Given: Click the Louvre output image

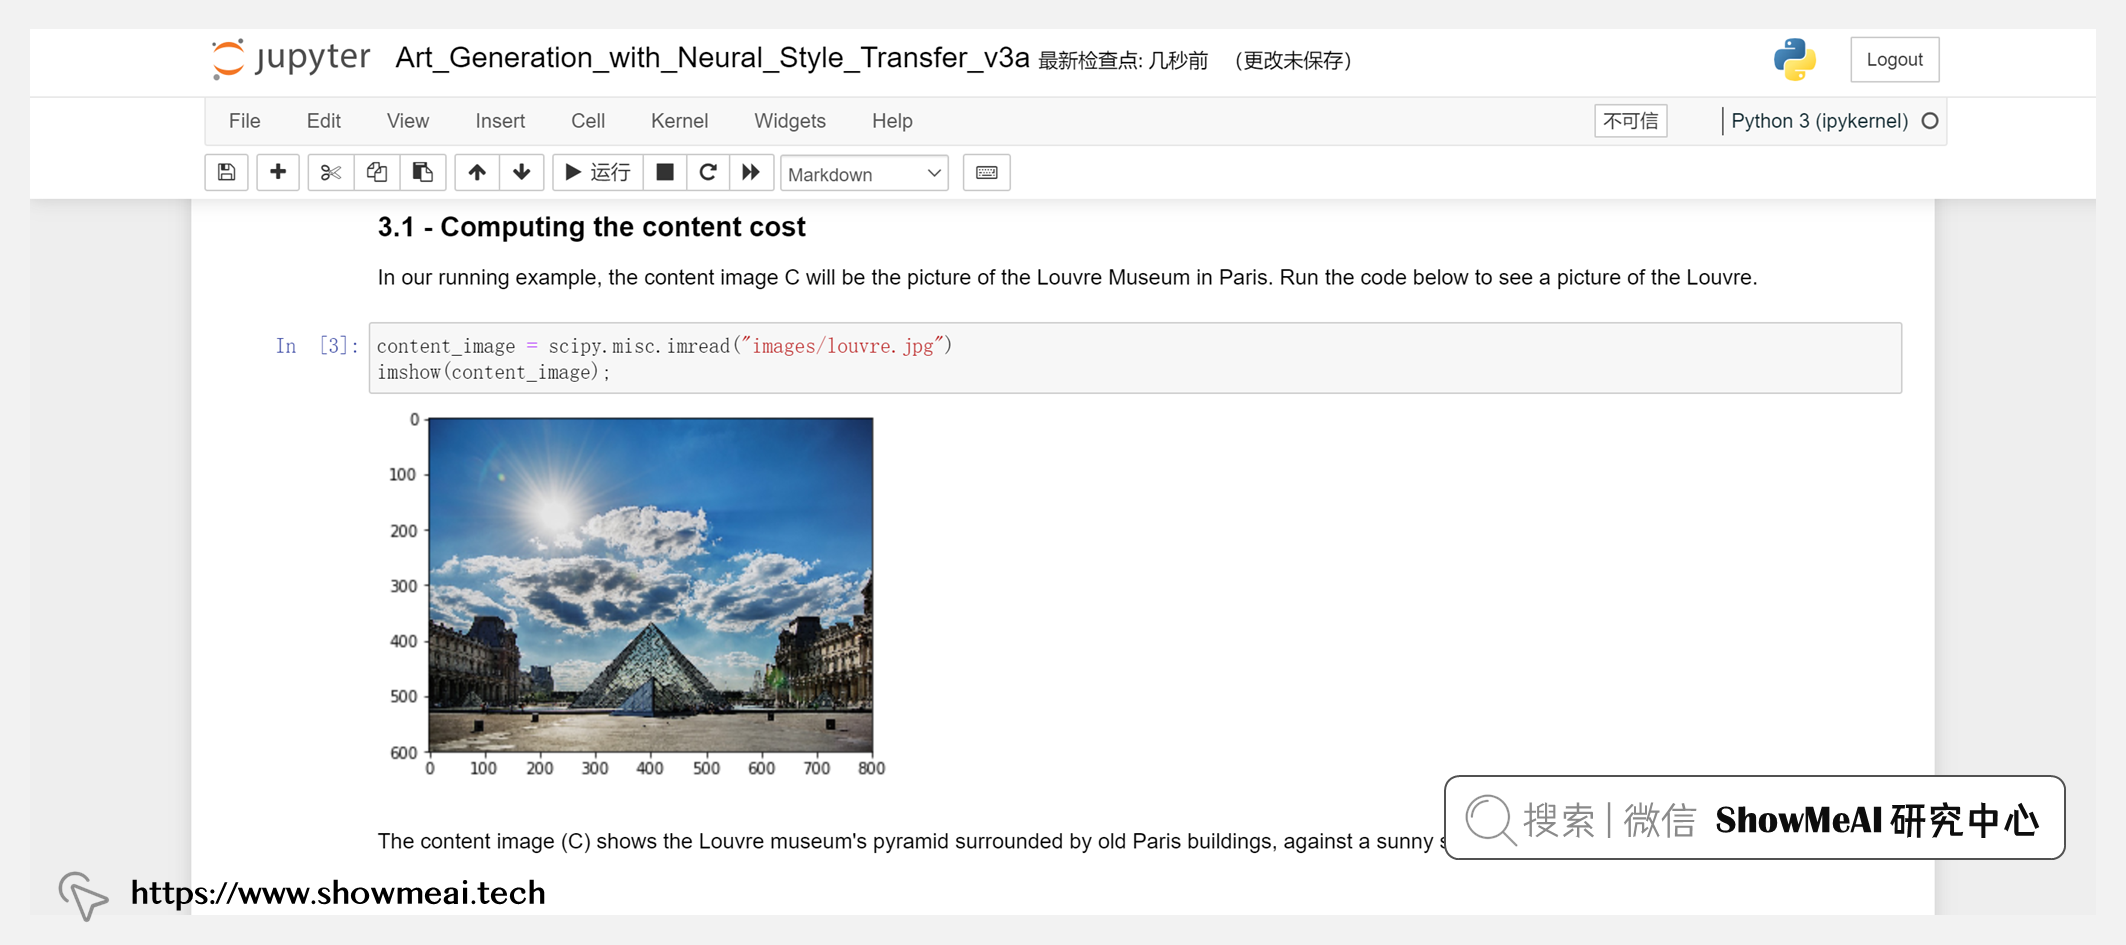Looking at the screenshot, I should [650, 584].
